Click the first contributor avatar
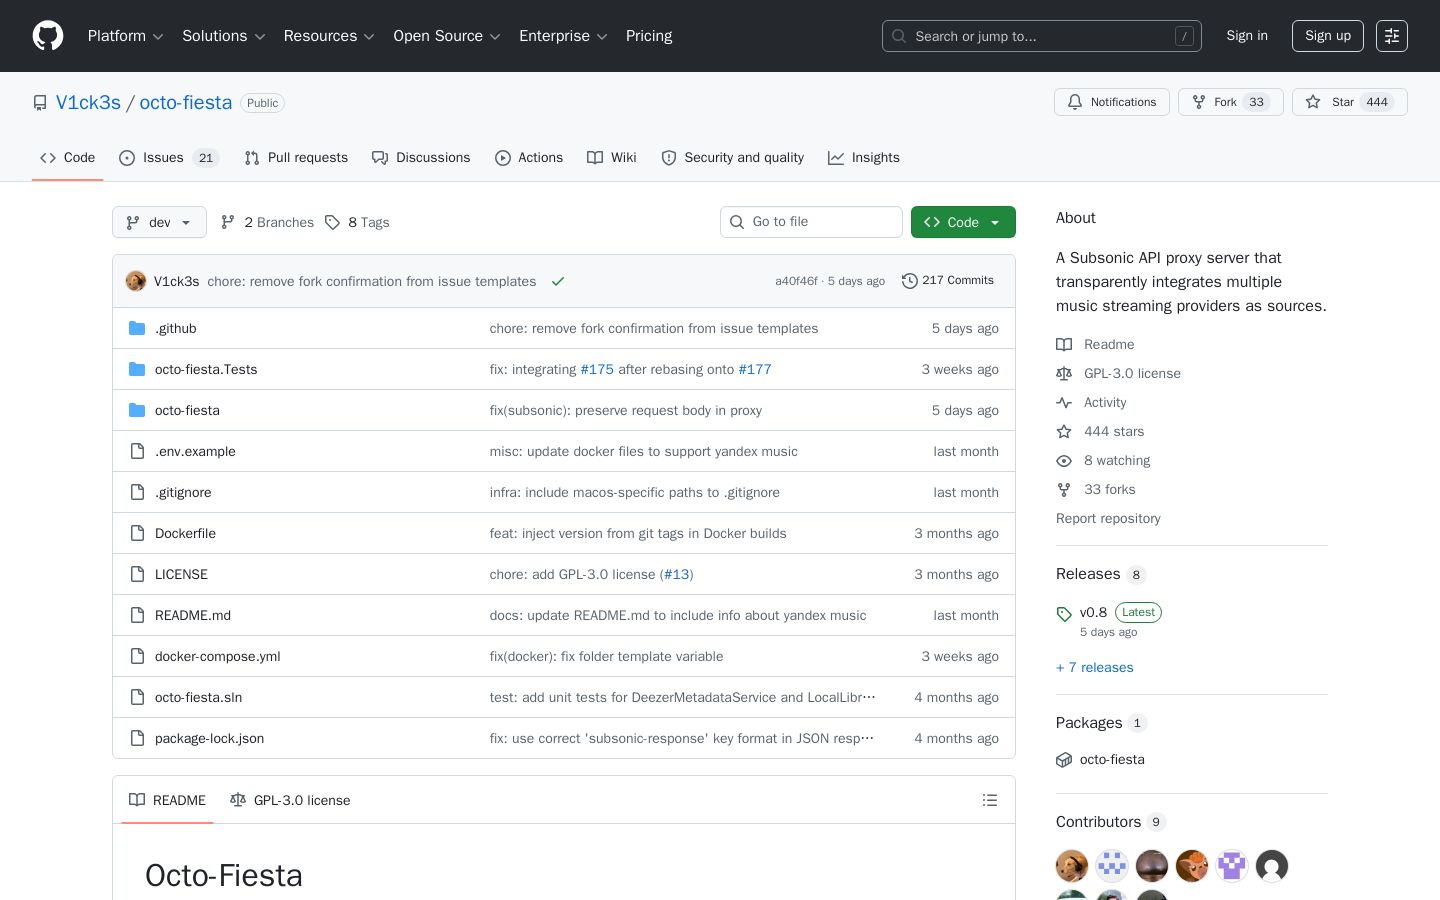The height and width of the screenshot is (900, 1440). click(1072, 866)
